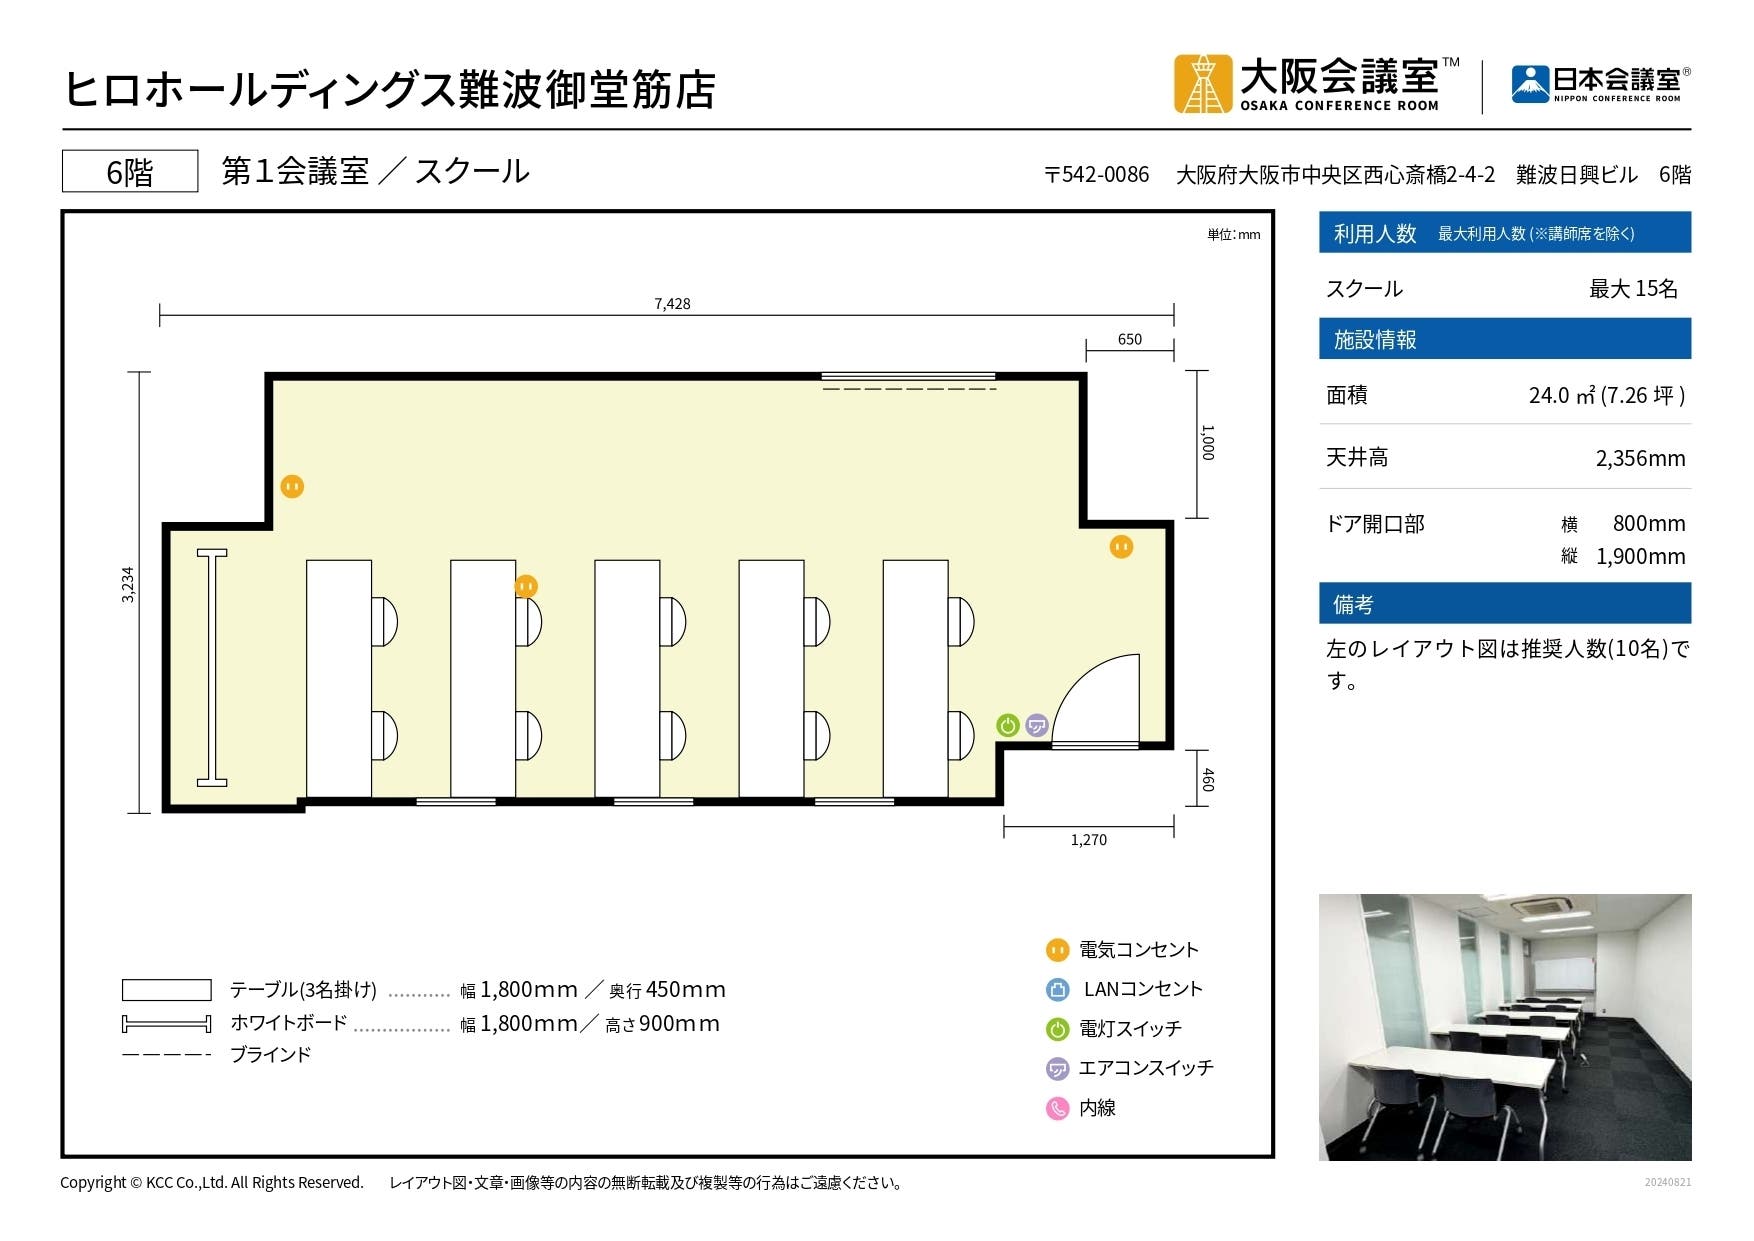Click the スクール 最大15名 capacity row

tap(1500, 289)
